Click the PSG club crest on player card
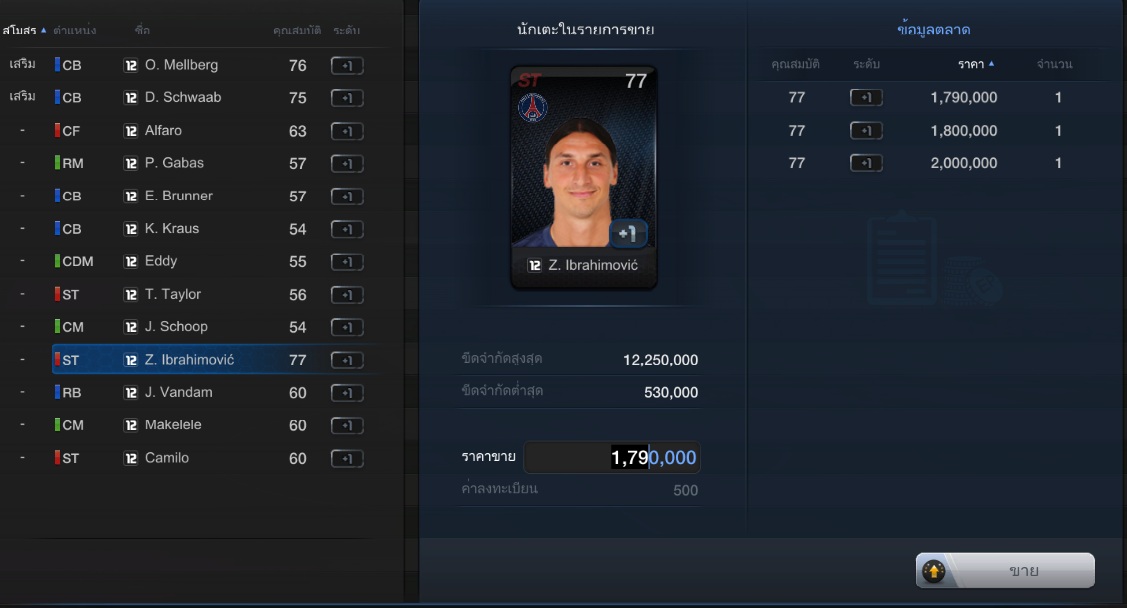1127x608 pixels. [x=533, y=108]
